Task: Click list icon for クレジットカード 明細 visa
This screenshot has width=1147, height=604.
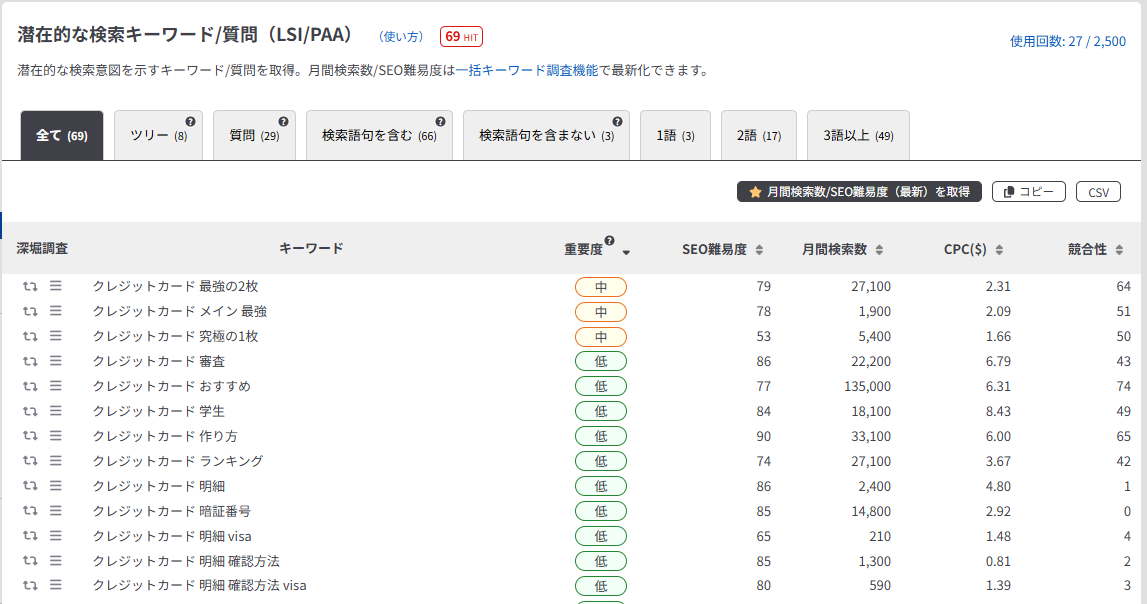Action: click(x=56, y=536)
